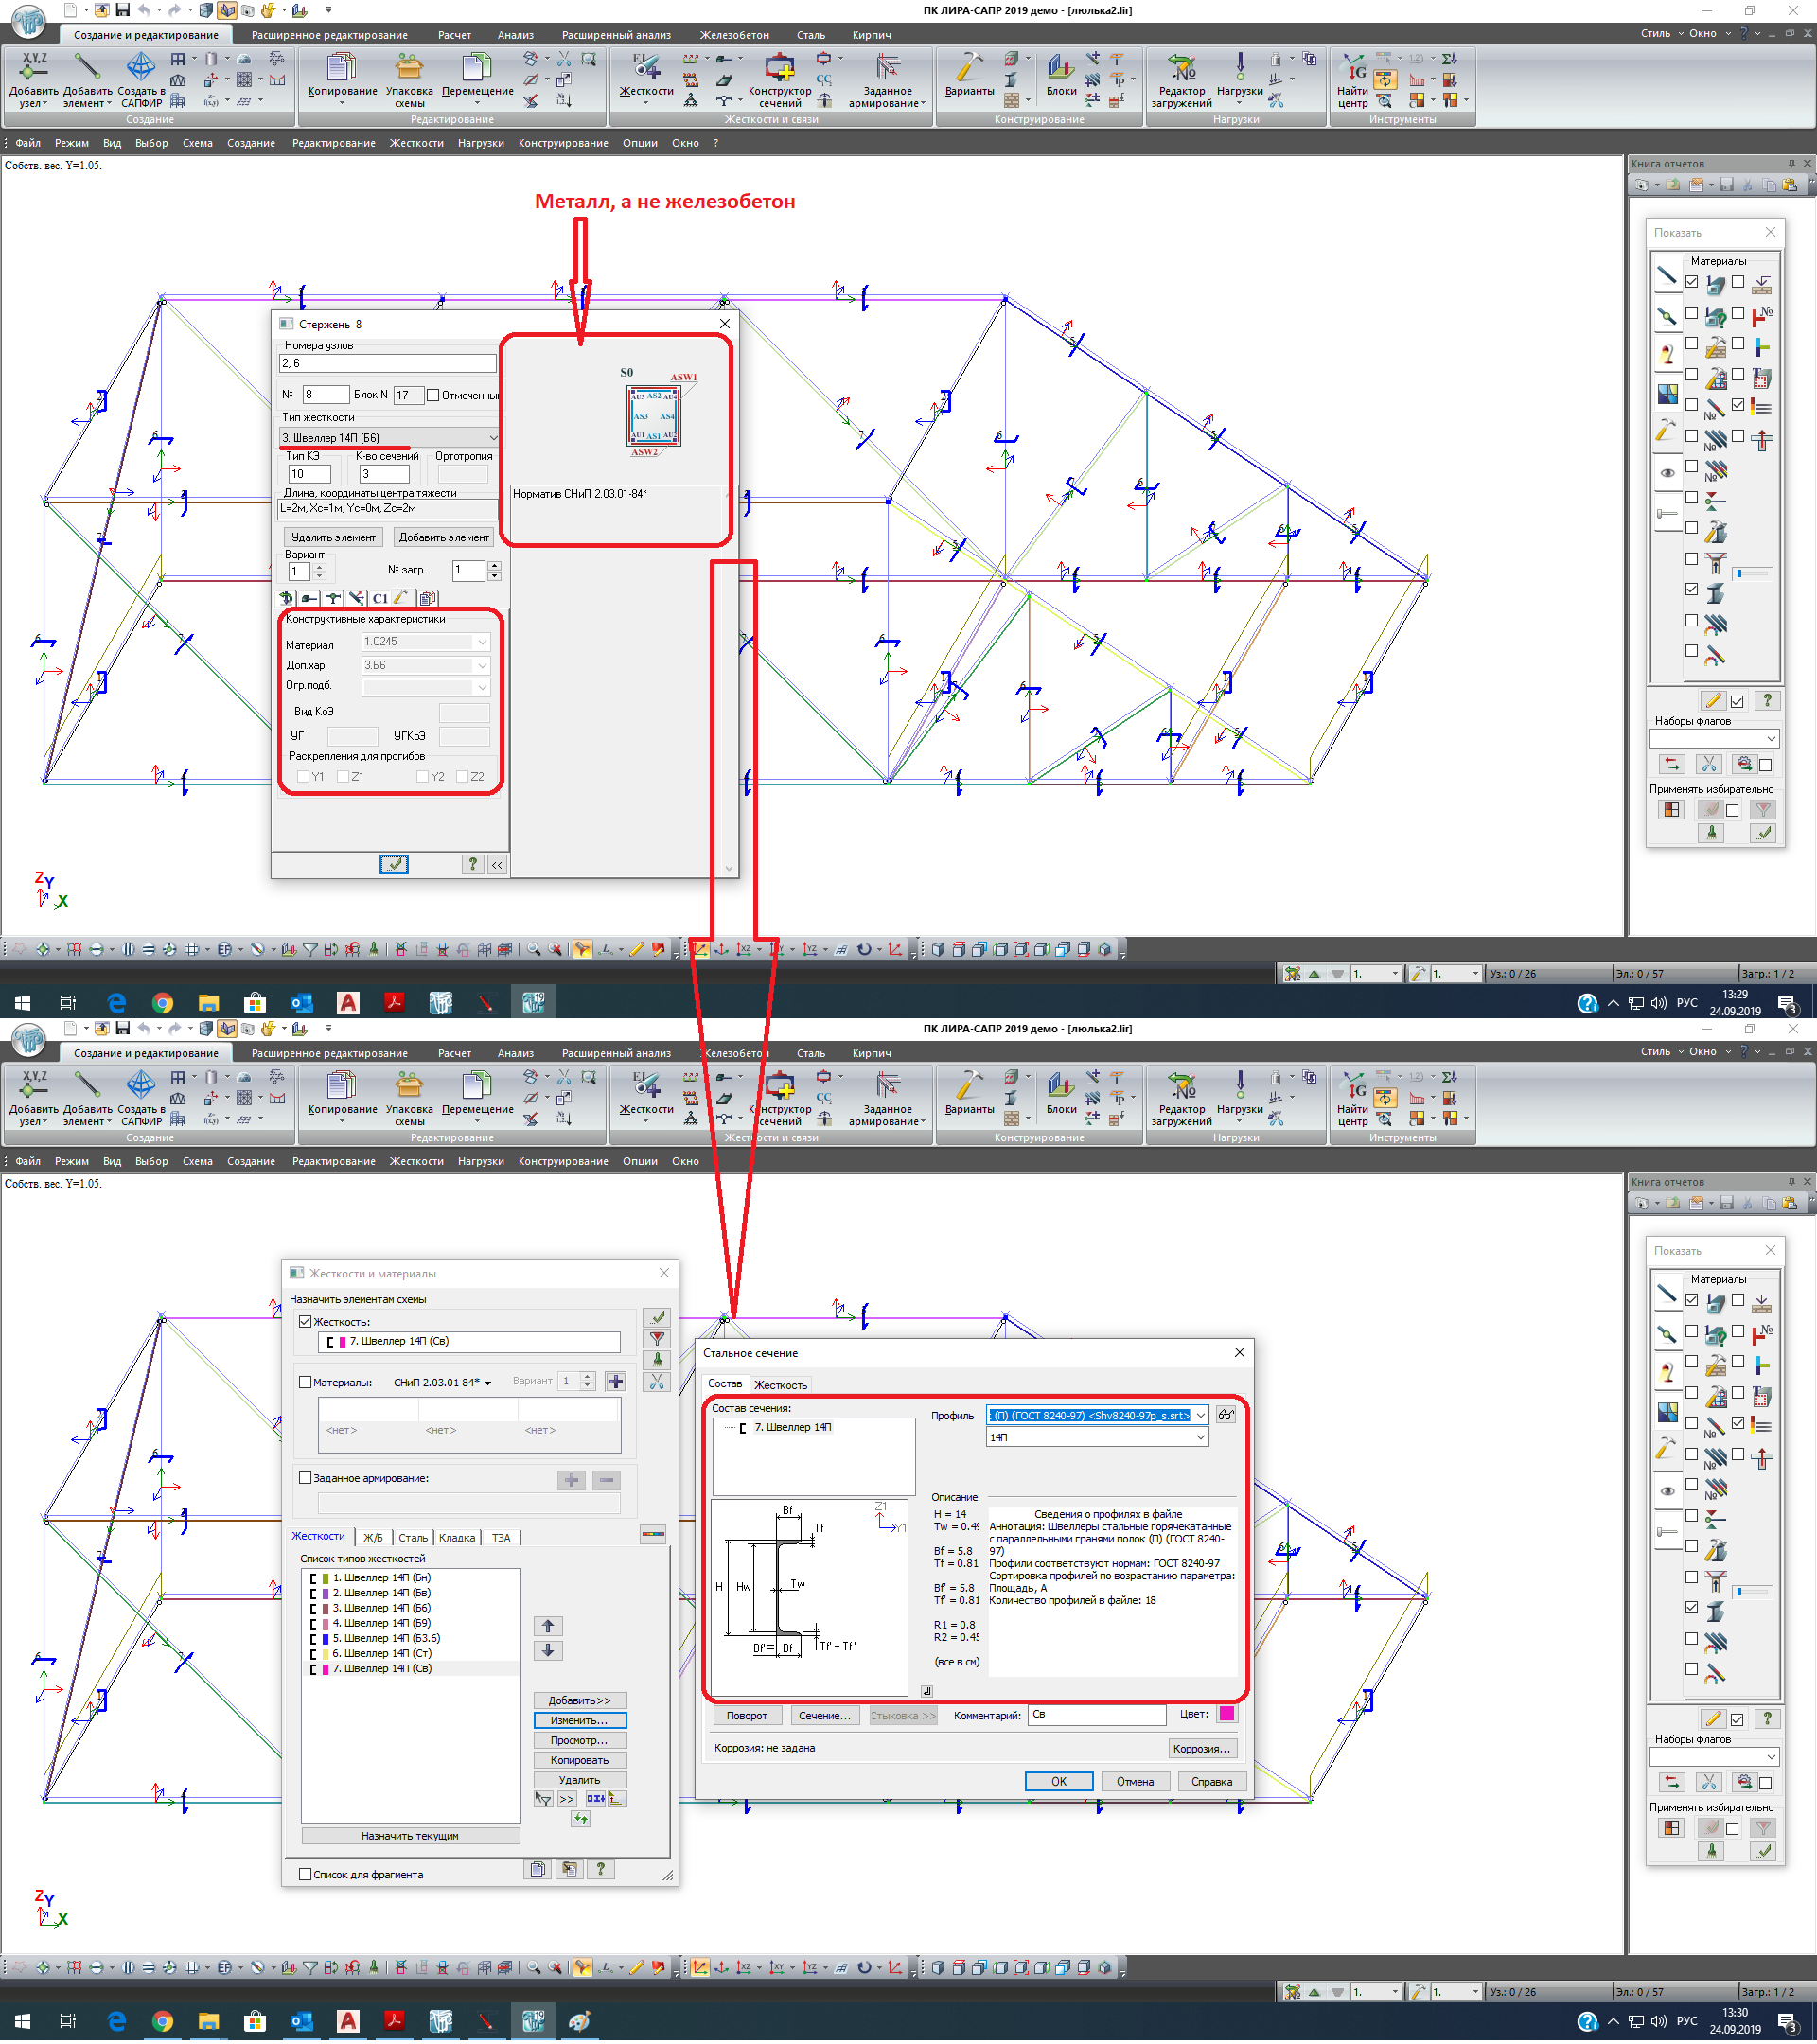Switch to Жесткость tab in Стальное сечение dialog
The image size is (1817, 2044).
[780, 1385]
